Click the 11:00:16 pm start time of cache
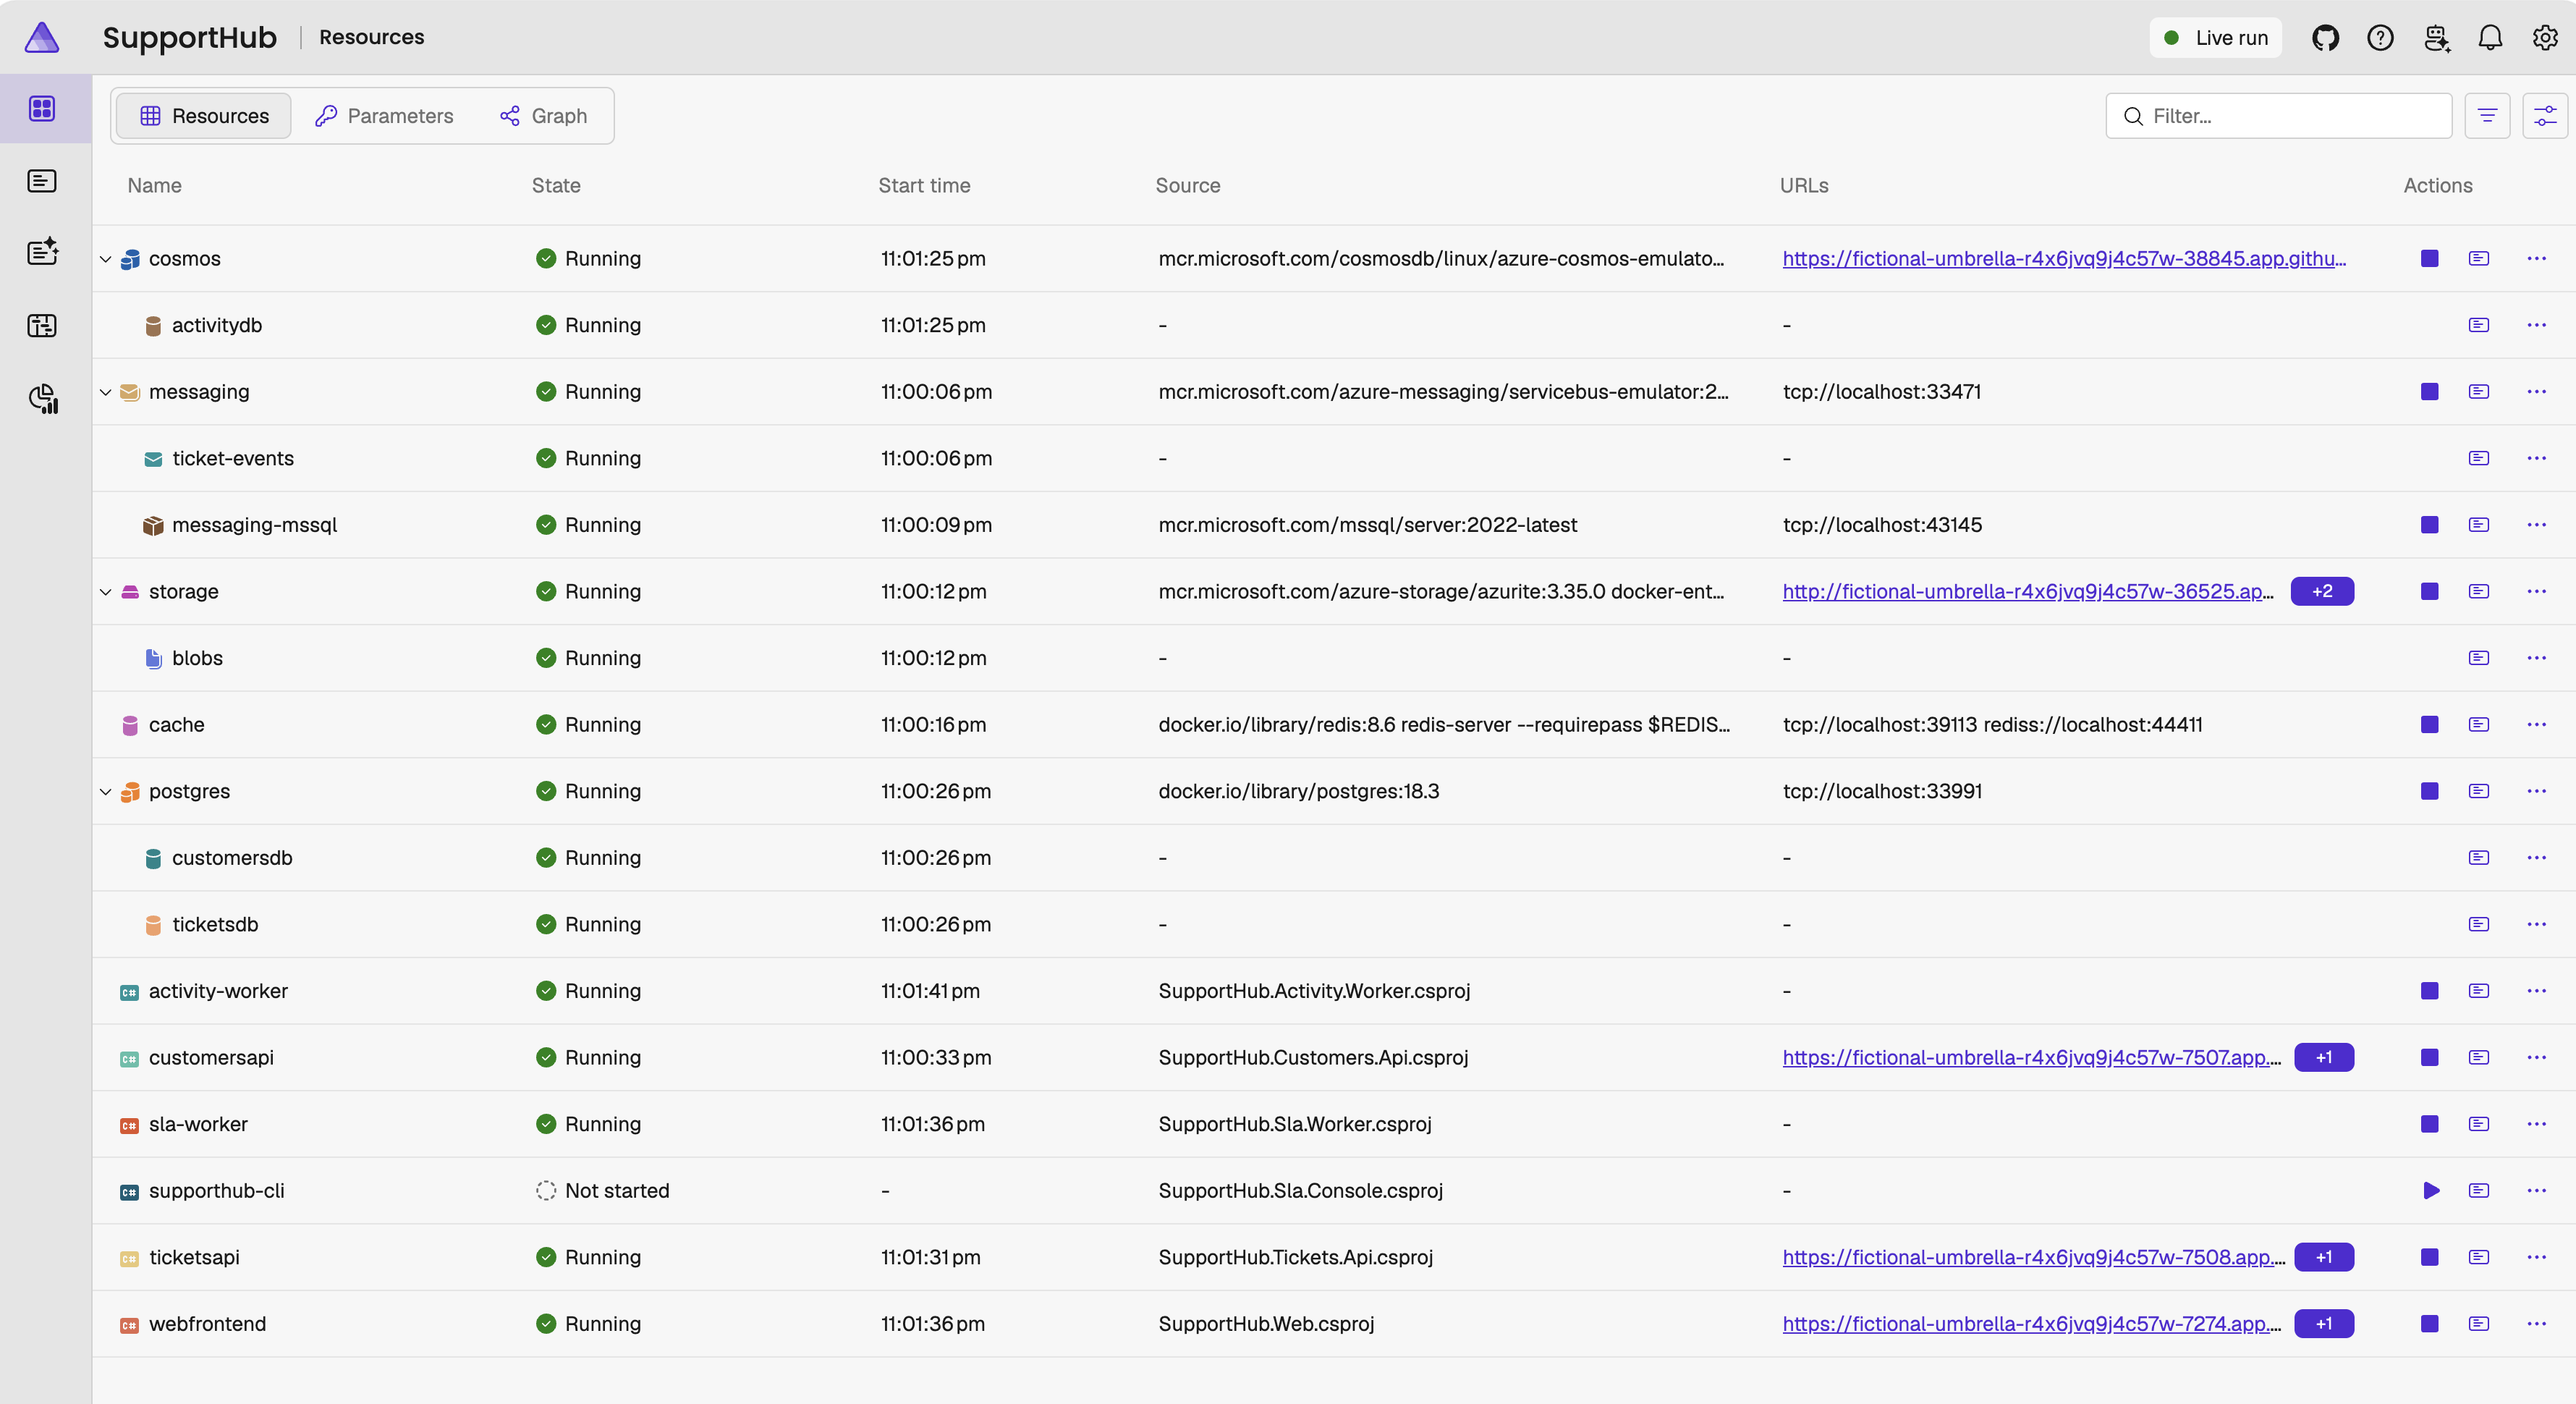 (933, 724)
